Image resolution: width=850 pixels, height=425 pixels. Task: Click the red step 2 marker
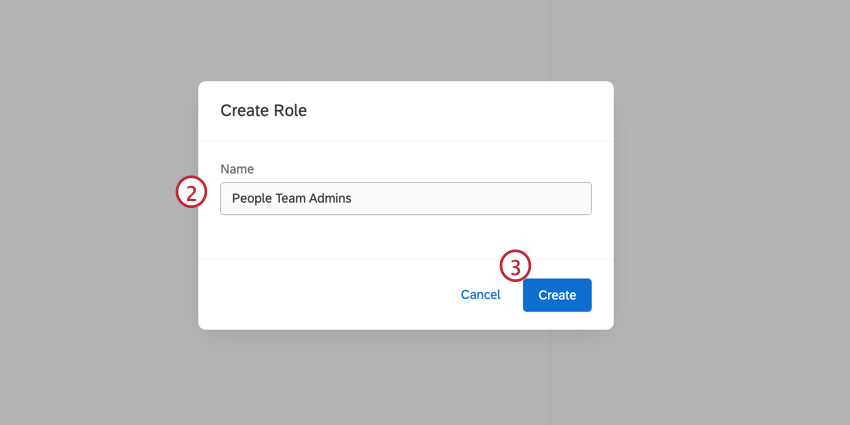coord(191,192)
